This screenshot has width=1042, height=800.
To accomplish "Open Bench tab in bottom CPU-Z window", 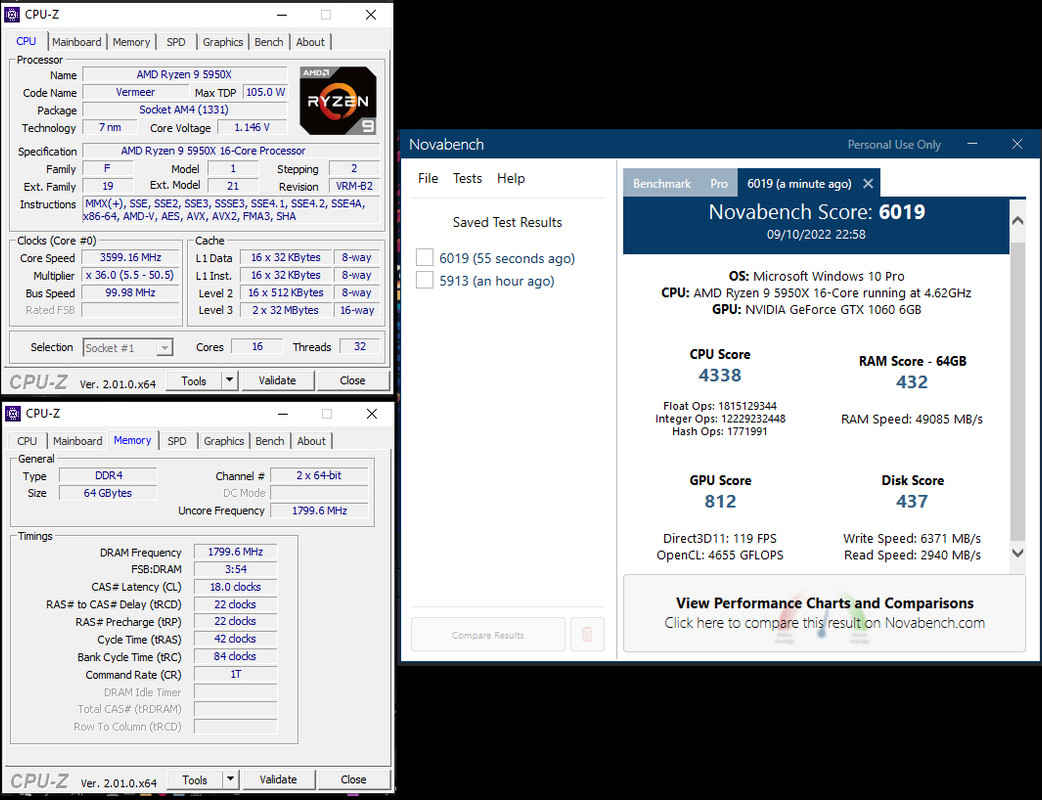I will point(270,441).
